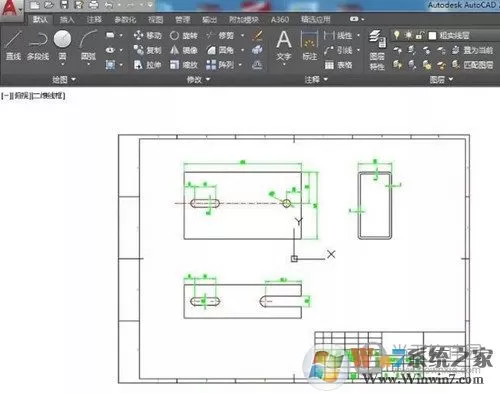Switch to the 管理 (Manage) ribbon tab
Image resolution: width=500 pixels, height=393 pixels.
pyautogui.click(x=183, y=20)
